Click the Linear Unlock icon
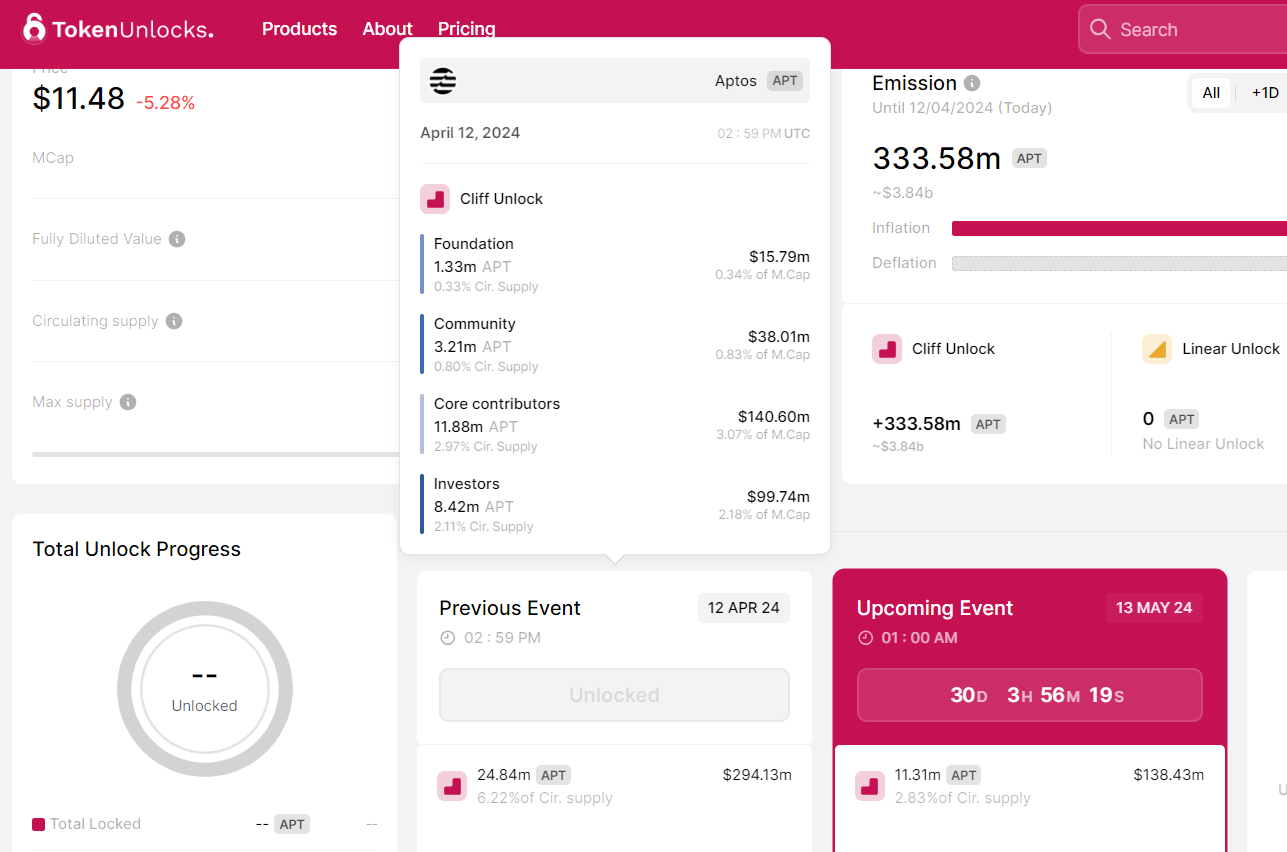The width and height of the screenshot is (1287, 852). click(x=1157, y=349)
